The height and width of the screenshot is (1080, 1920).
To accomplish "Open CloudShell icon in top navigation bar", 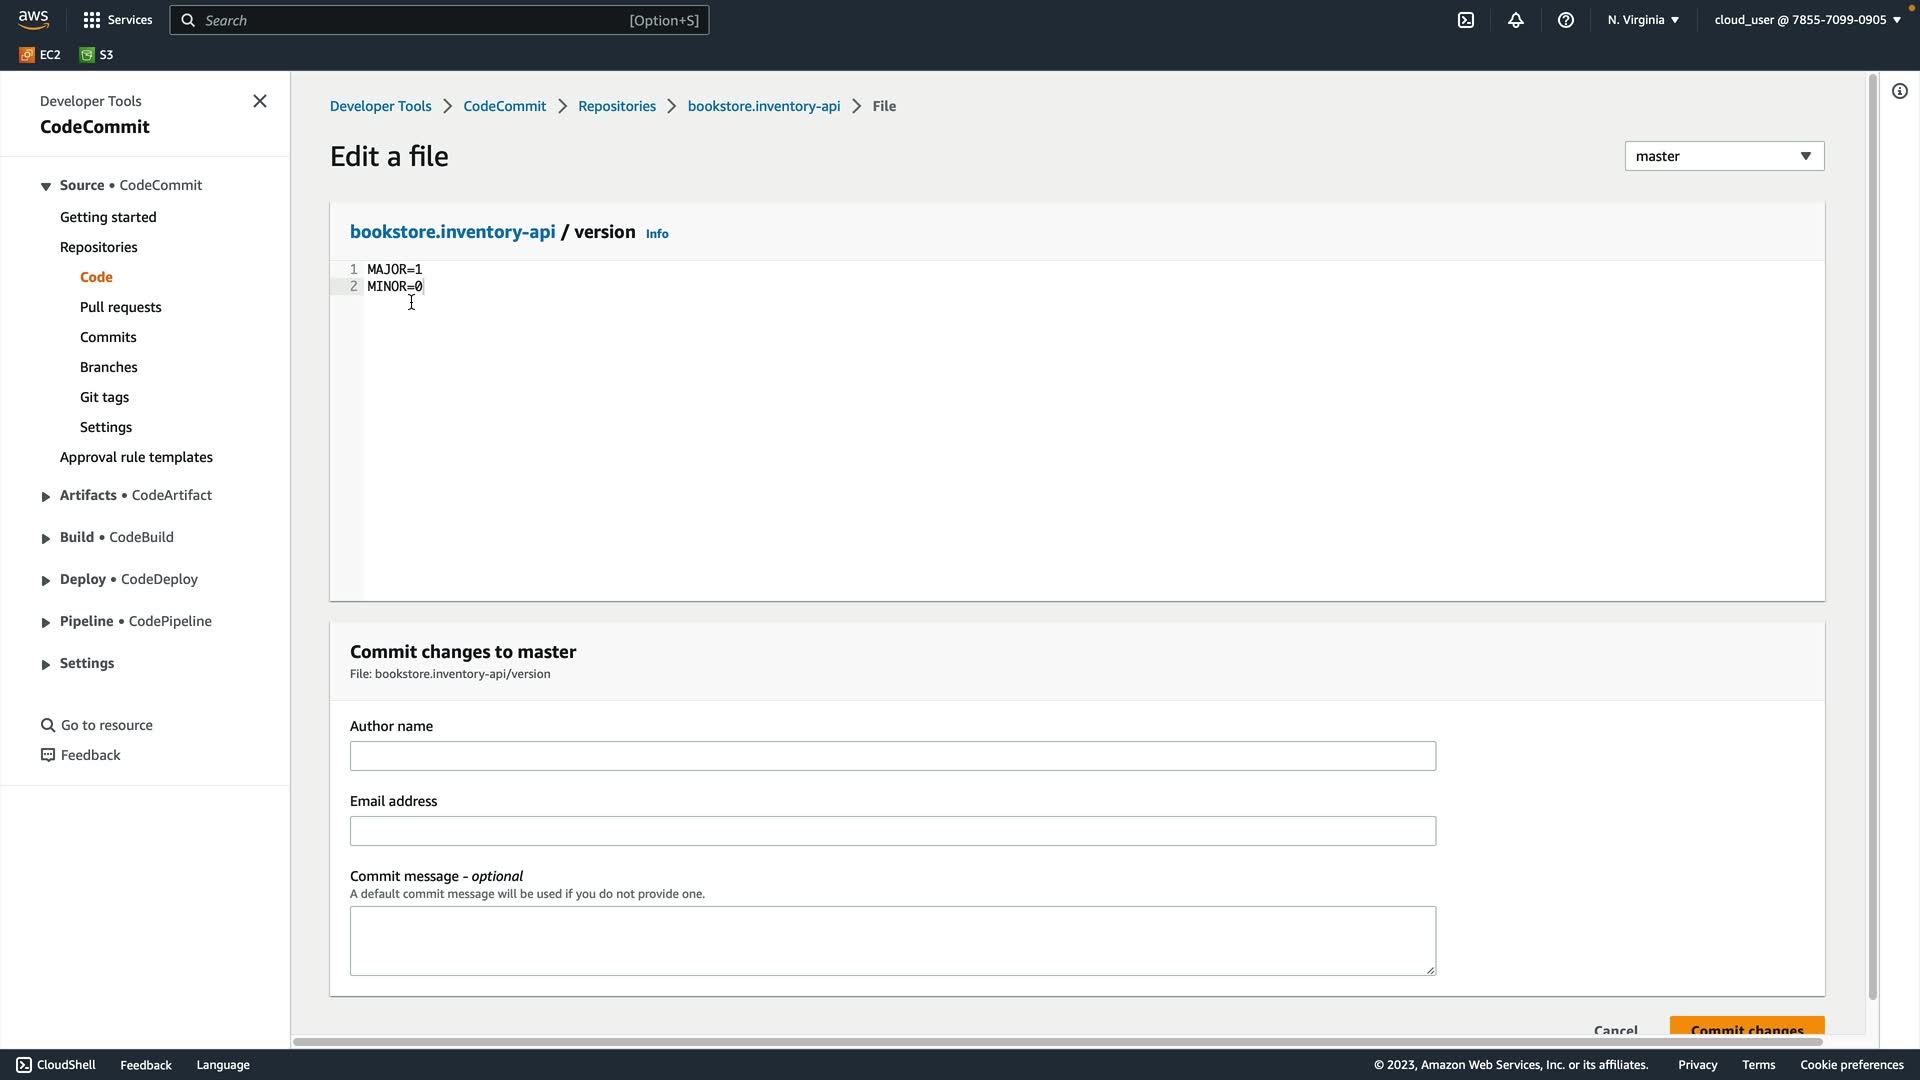I will 1465,20.
